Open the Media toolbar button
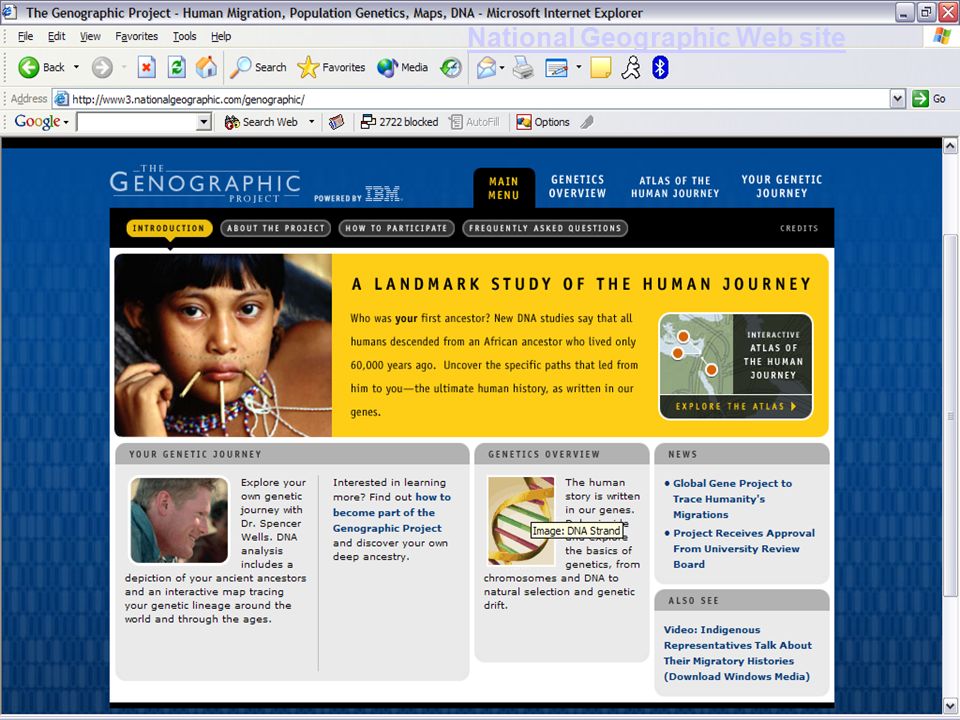The image size is (960, 720). coord(402,67)
